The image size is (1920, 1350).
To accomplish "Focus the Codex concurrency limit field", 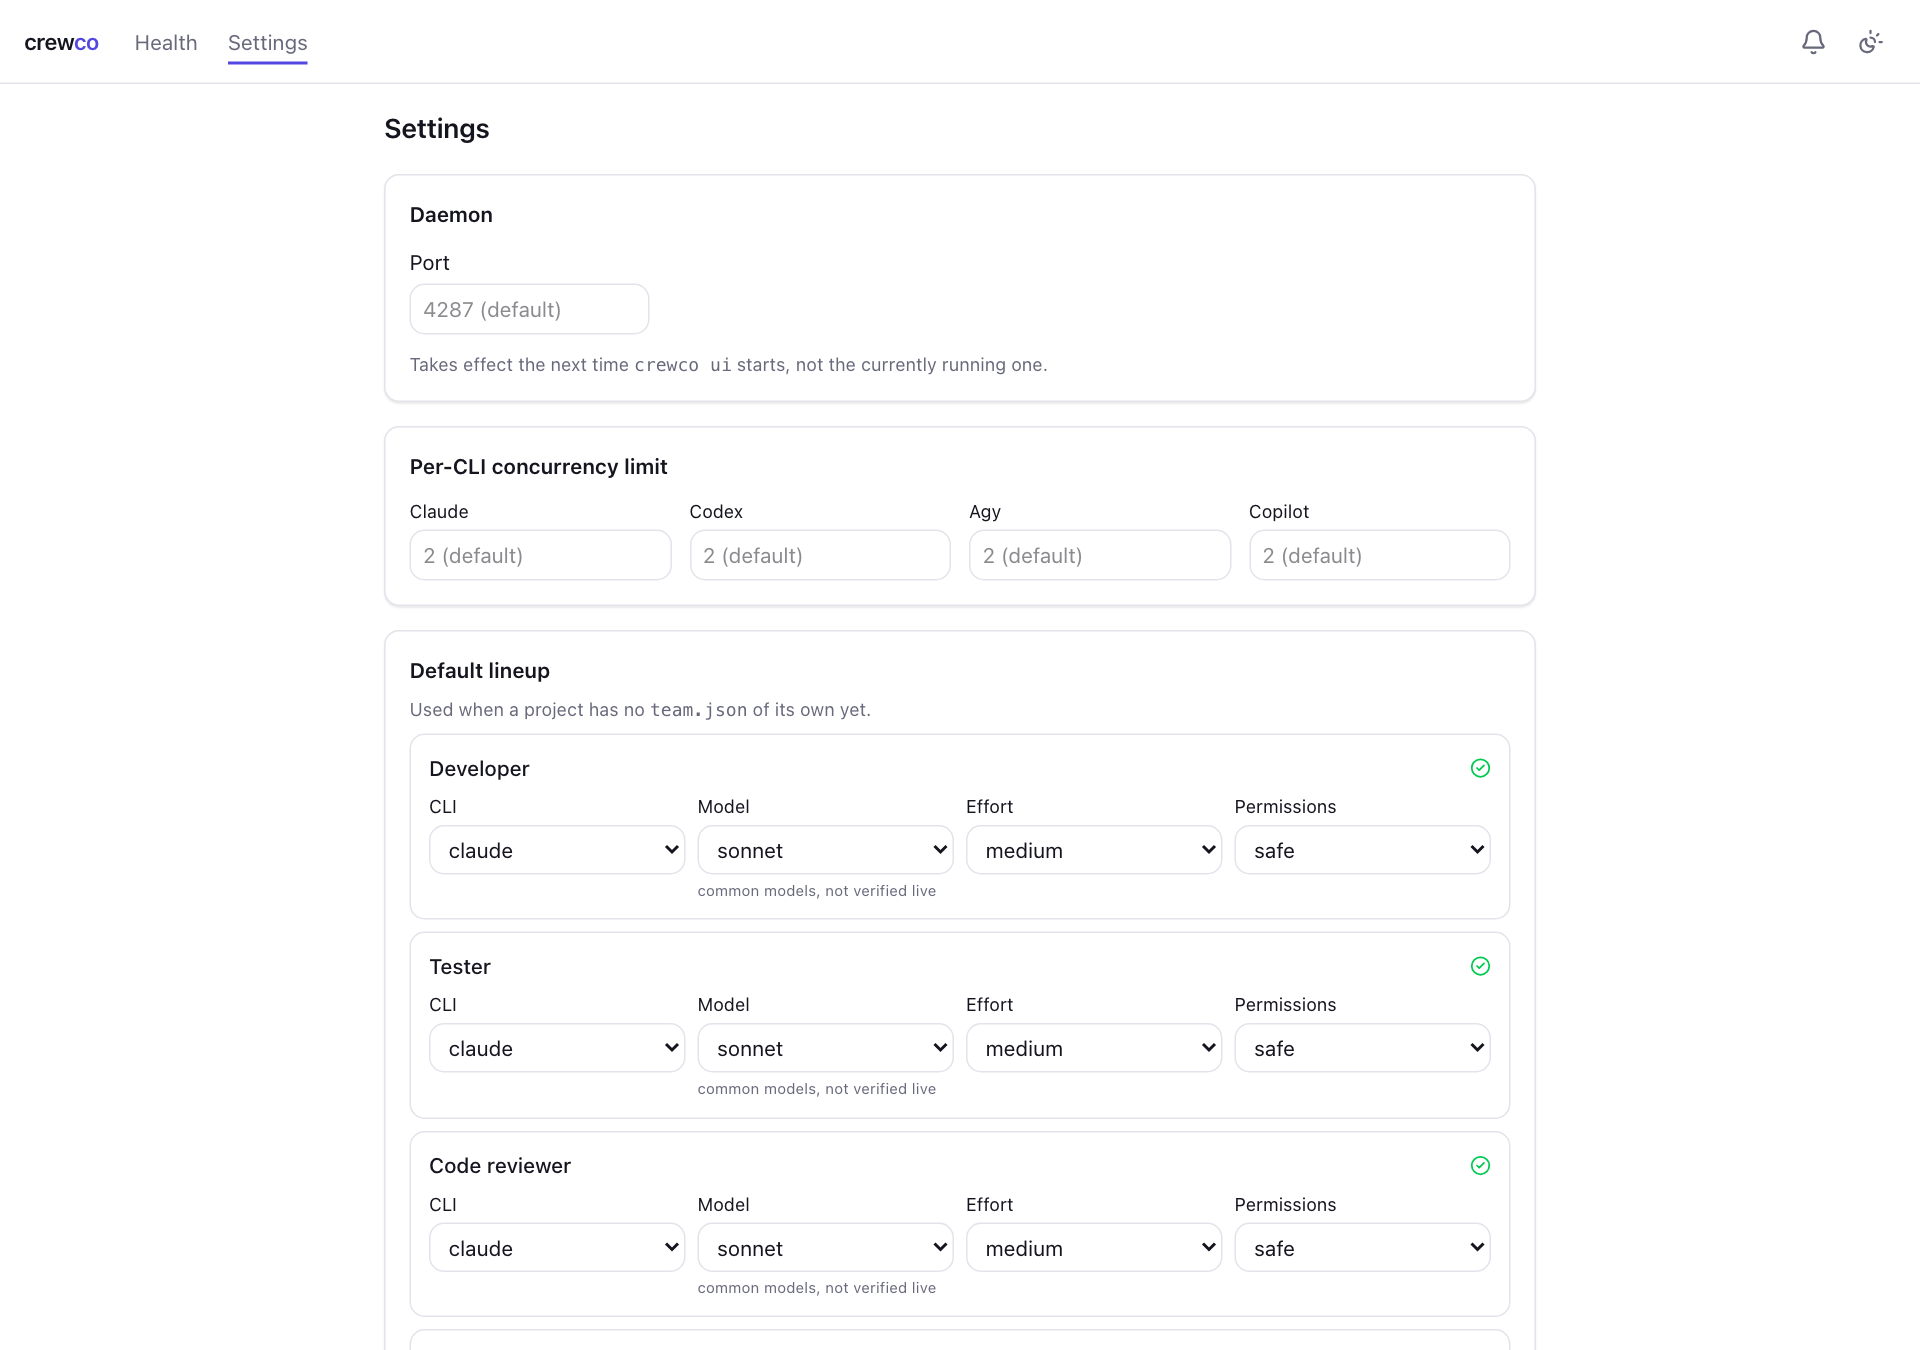I will click(x=820, y=555).
